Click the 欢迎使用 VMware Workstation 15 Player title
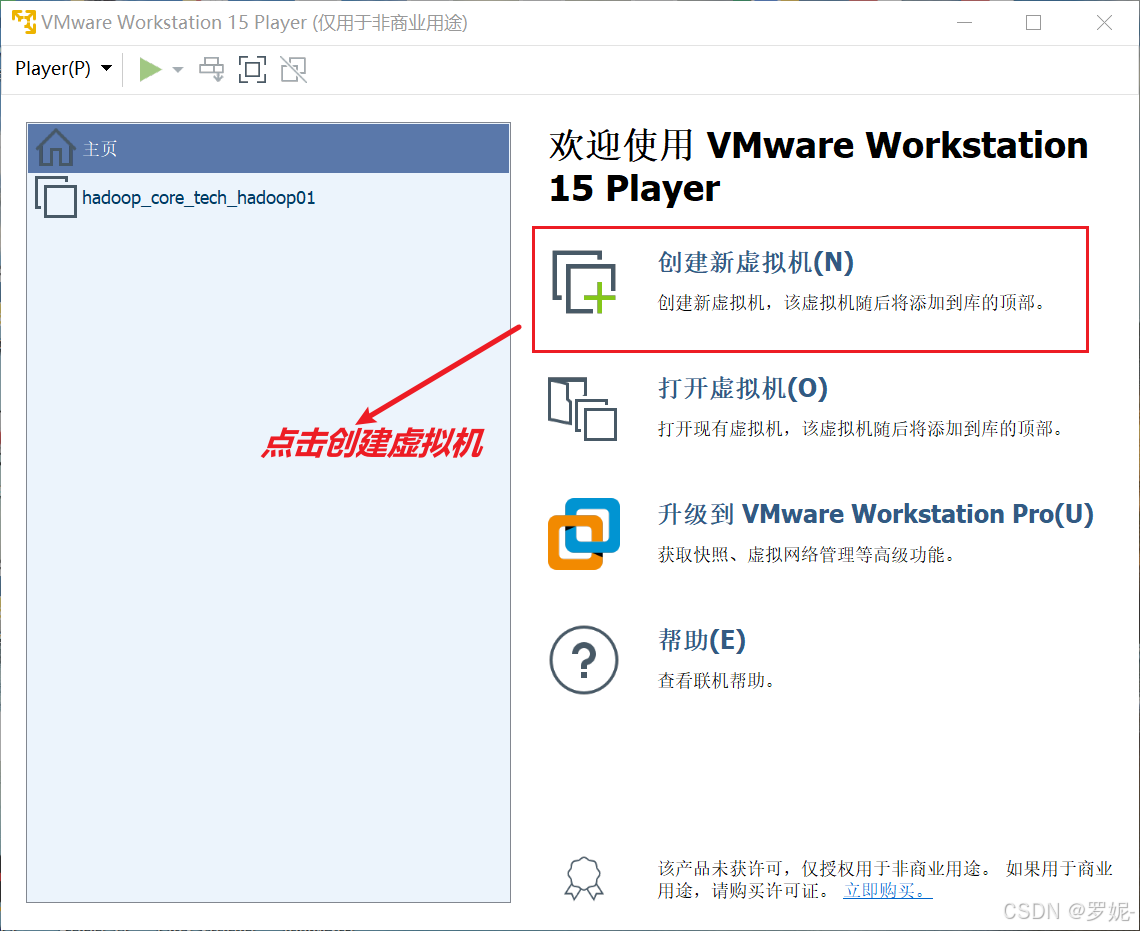 pyautogui.click(x=819, y=166)
